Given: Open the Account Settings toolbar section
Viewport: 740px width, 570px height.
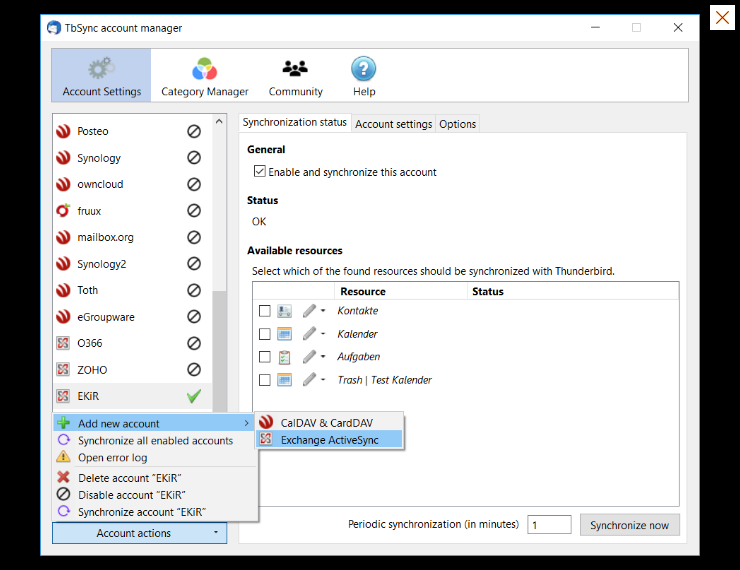Looking at the screenshot, I should tap(101, 75).
